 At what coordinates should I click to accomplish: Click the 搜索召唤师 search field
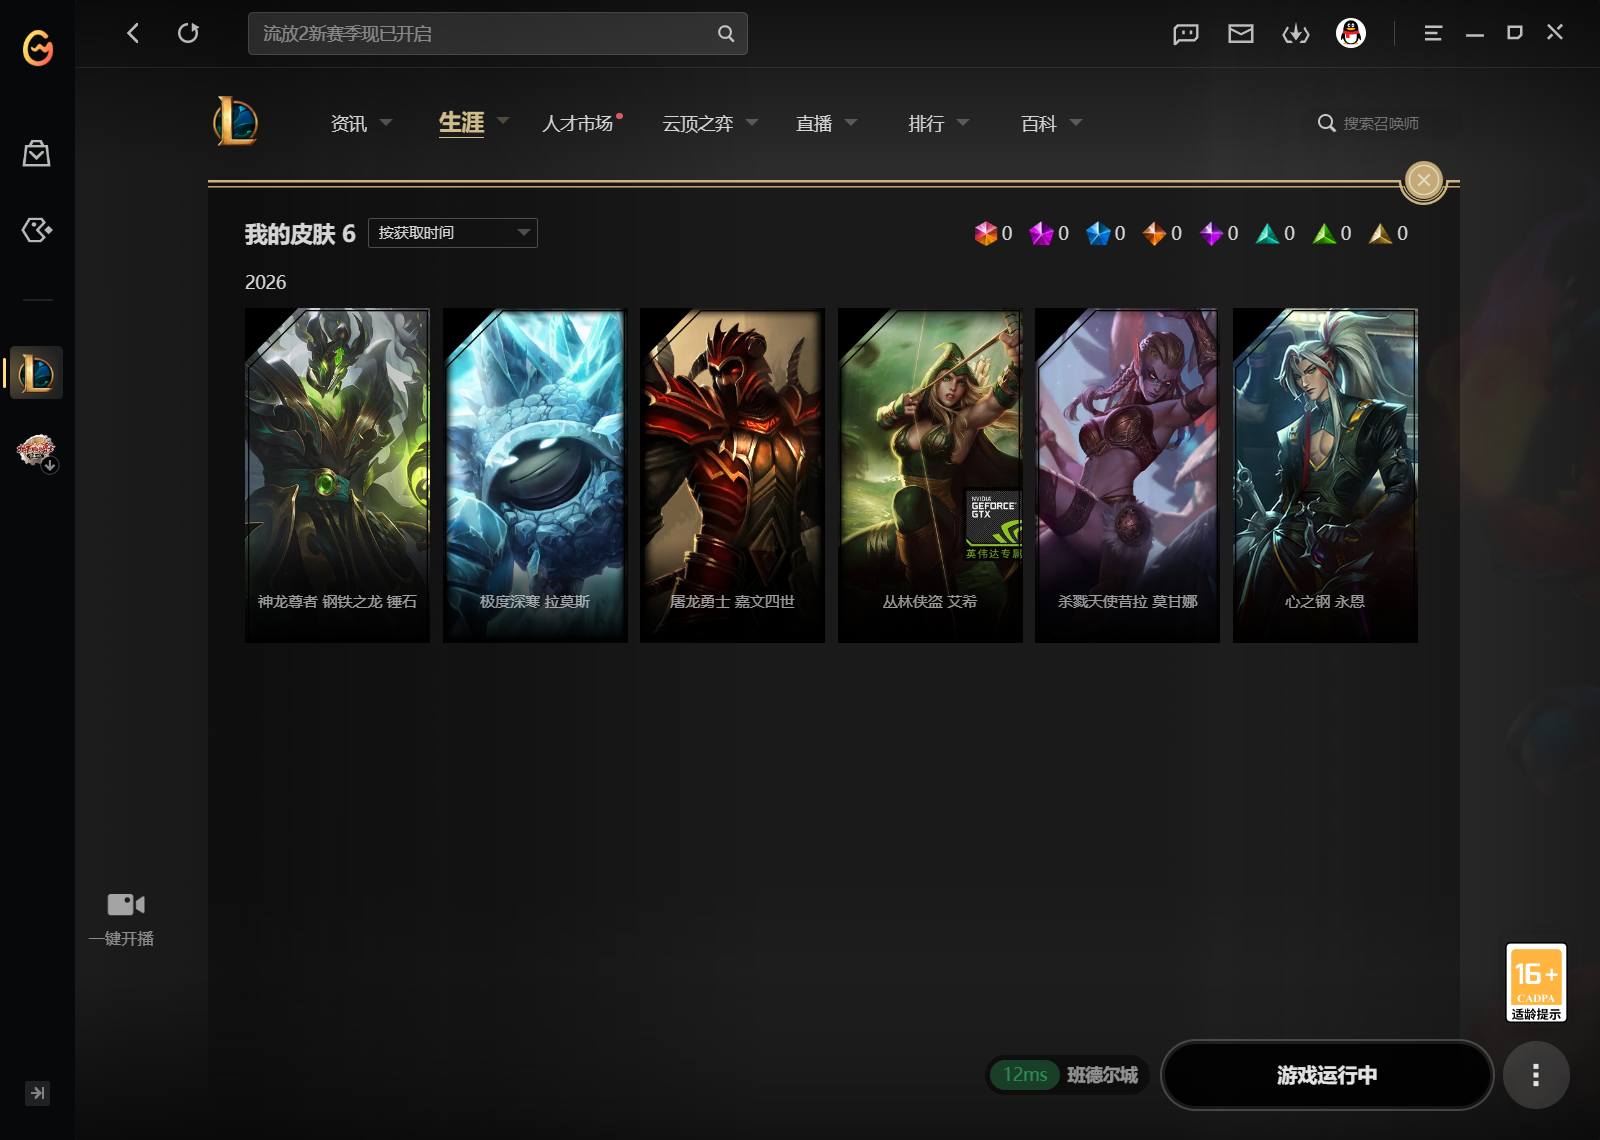[1381, 123]
